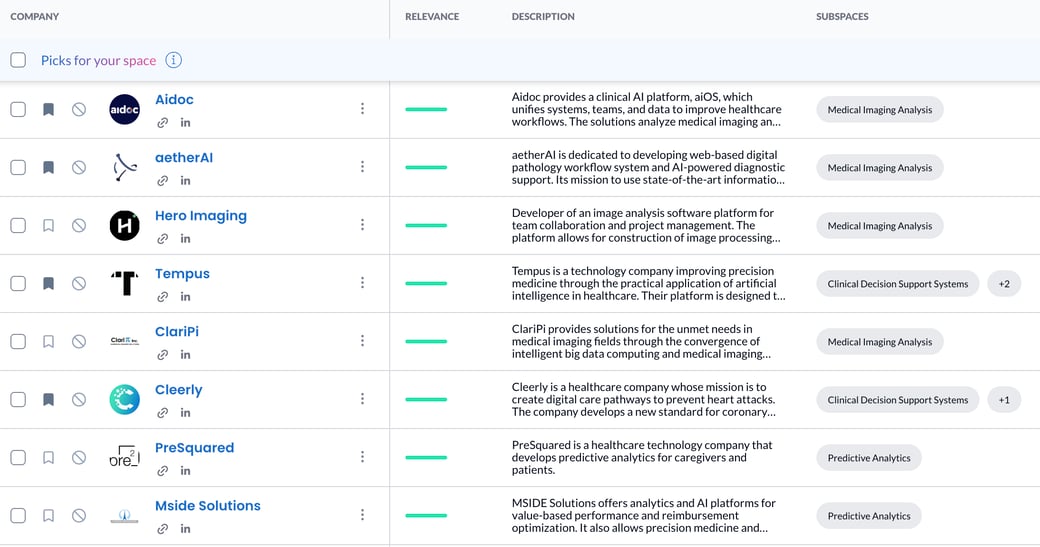Sort by Relevance column header
The height and width of the screenshot is (547, 1040).
432,17
